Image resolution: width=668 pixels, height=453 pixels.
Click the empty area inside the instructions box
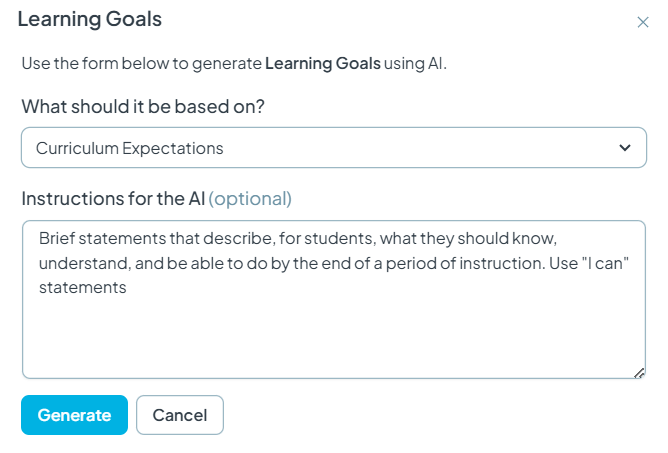334,337
